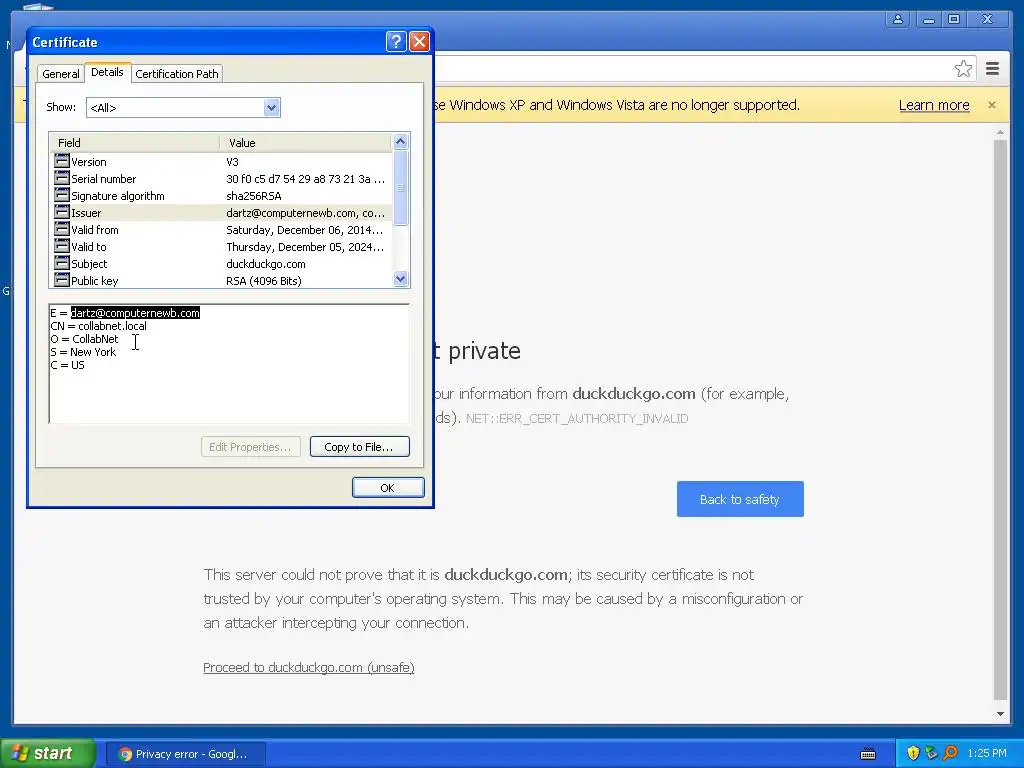This screenshot has width=1024, height=768.
Task: Click the Certificate dialog help question-mark icon
Action: (396, 42)
